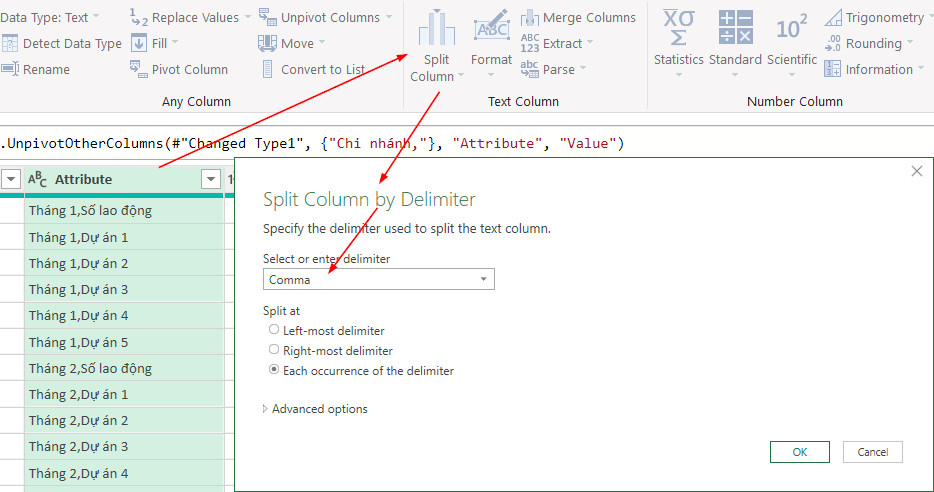Click the Rounding icon

[833, 43]
